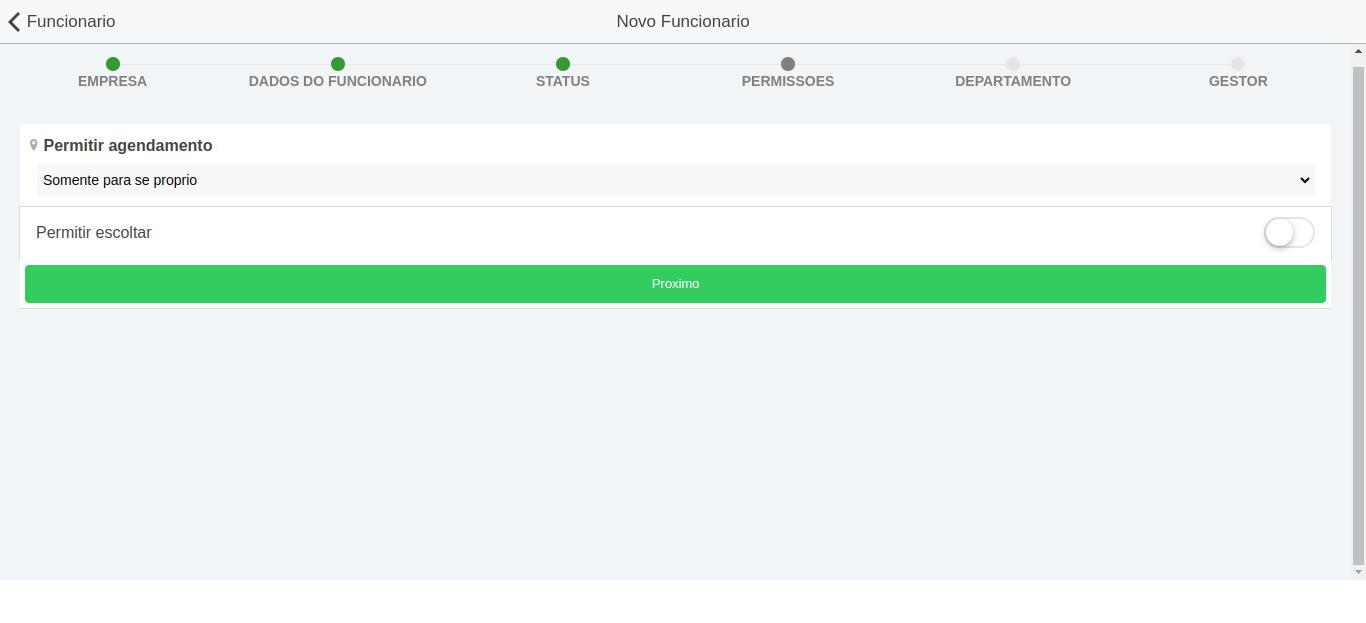Click the dropdown arrow of the agendamento select

coord(1304,180)
